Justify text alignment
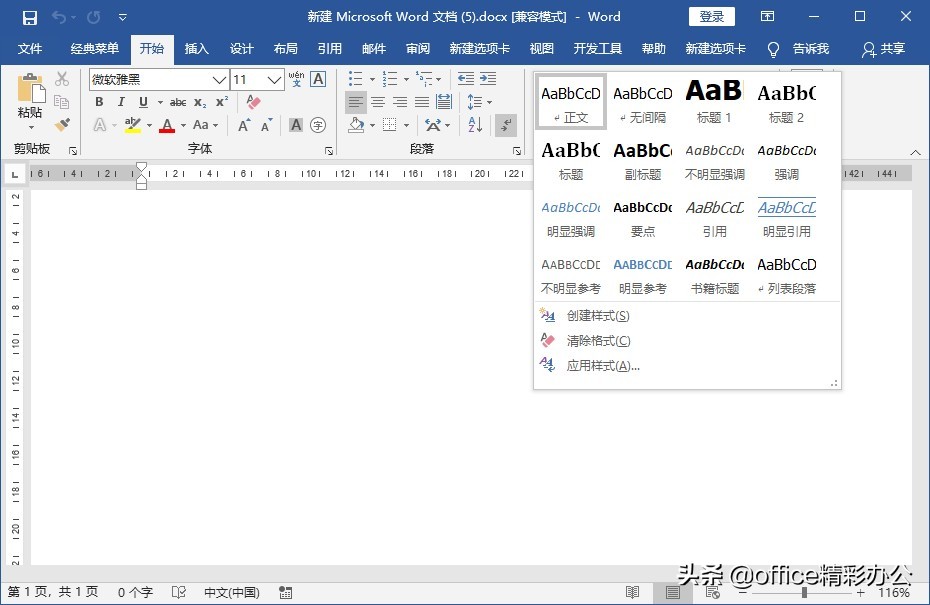930x605 pixels. click(x=422, y=102)
